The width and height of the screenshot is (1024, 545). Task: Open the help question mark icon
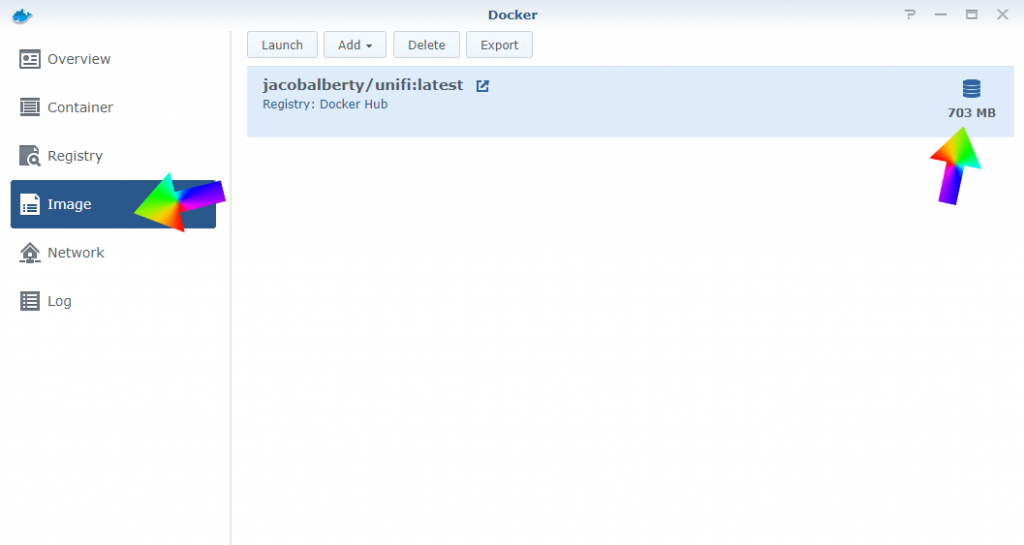point(910,14)
